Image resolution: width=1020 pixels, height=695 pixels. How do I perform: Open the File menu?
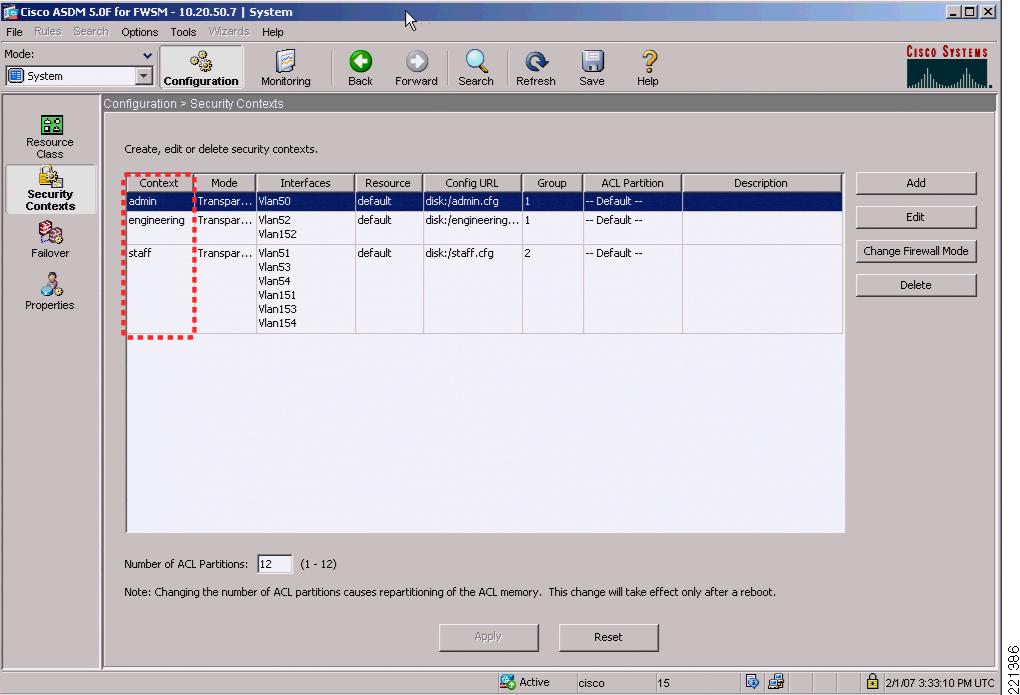point(14,32)
